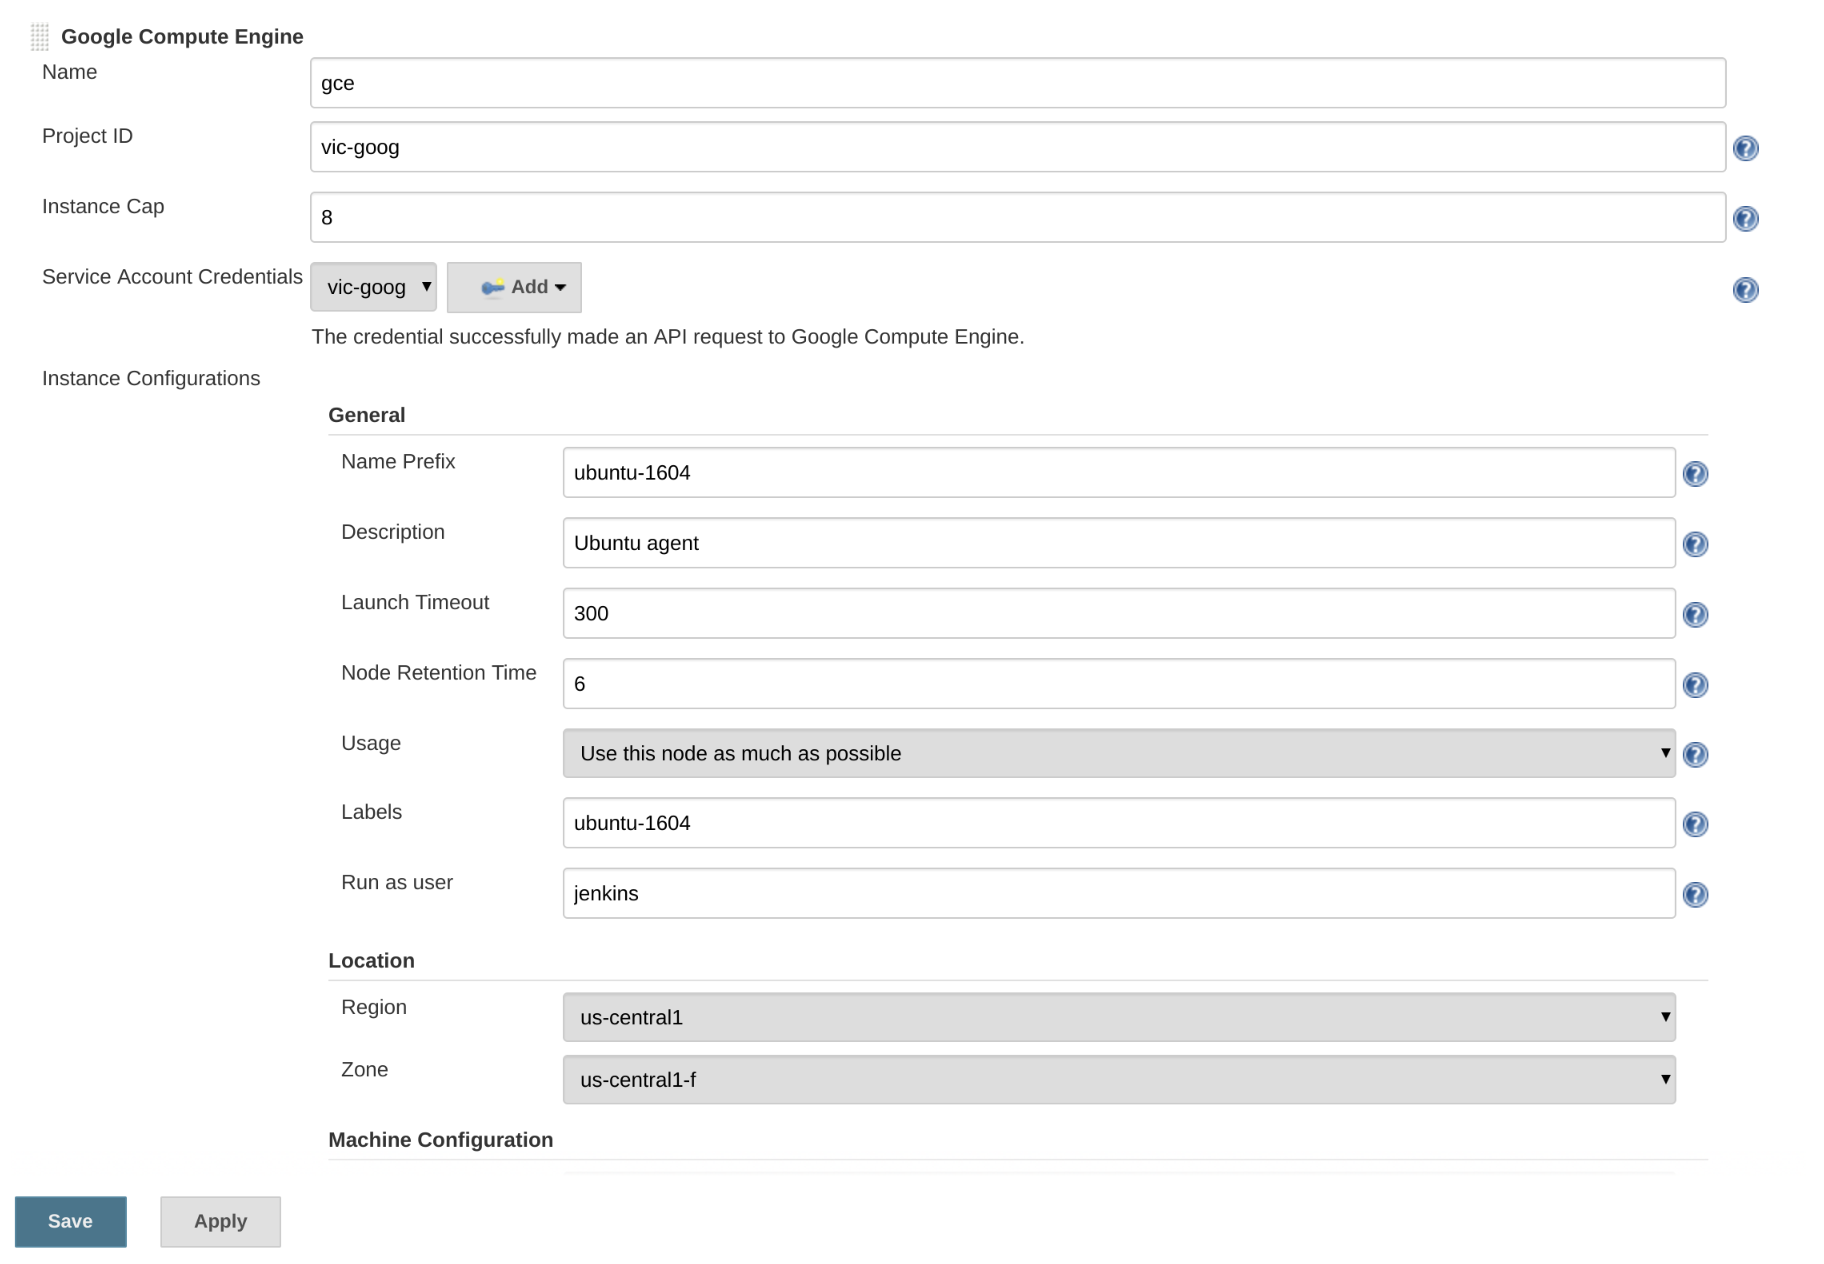Screen dimensions: 1824x1264
Task: Click the Google Compute Engine title
Action: point(182,37)
